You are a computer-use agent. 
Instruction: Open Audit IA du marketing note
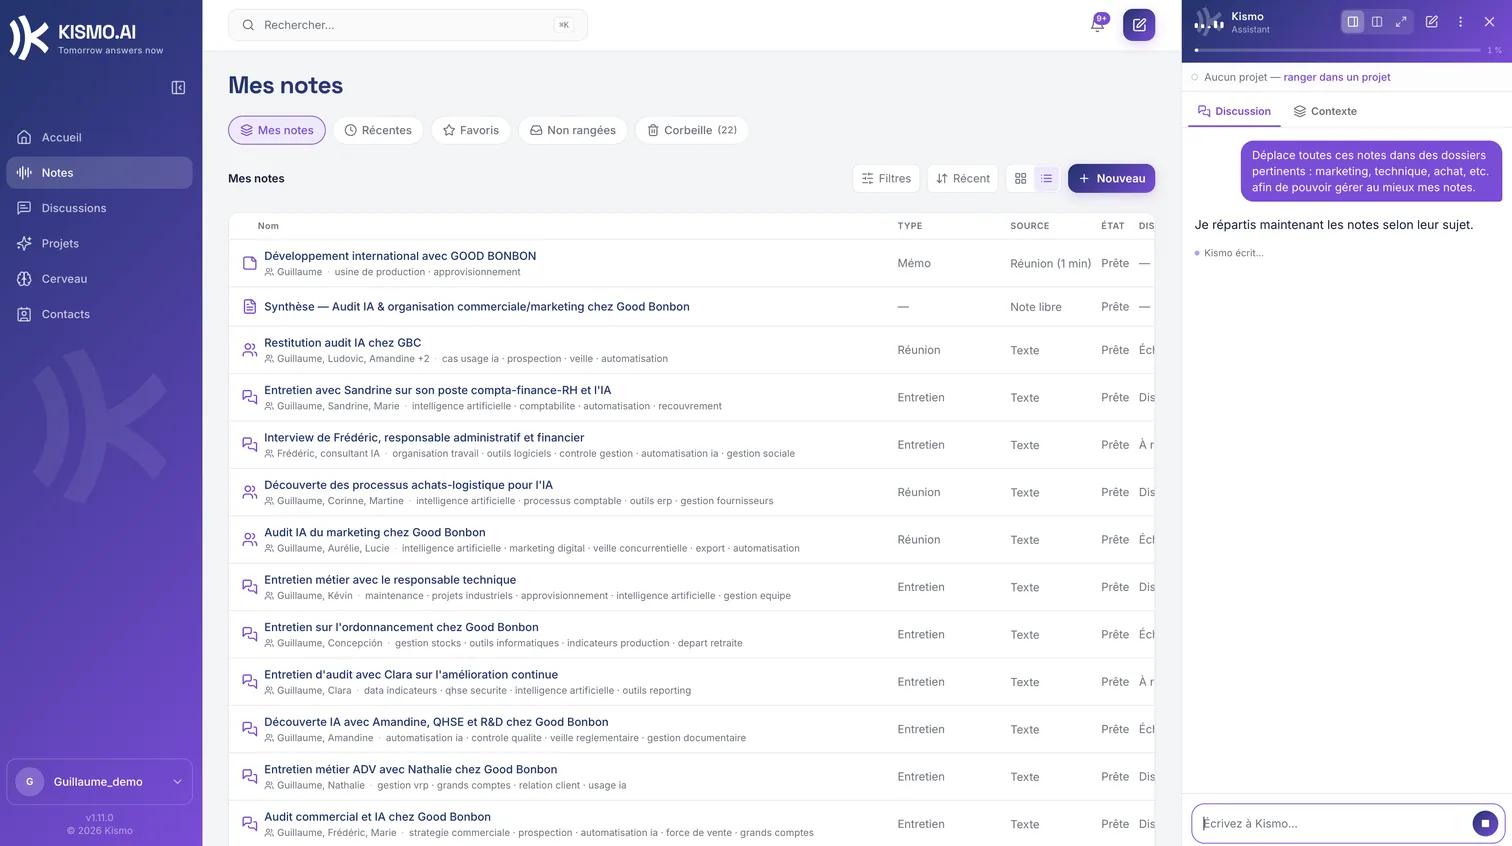(x=375, y=532)
